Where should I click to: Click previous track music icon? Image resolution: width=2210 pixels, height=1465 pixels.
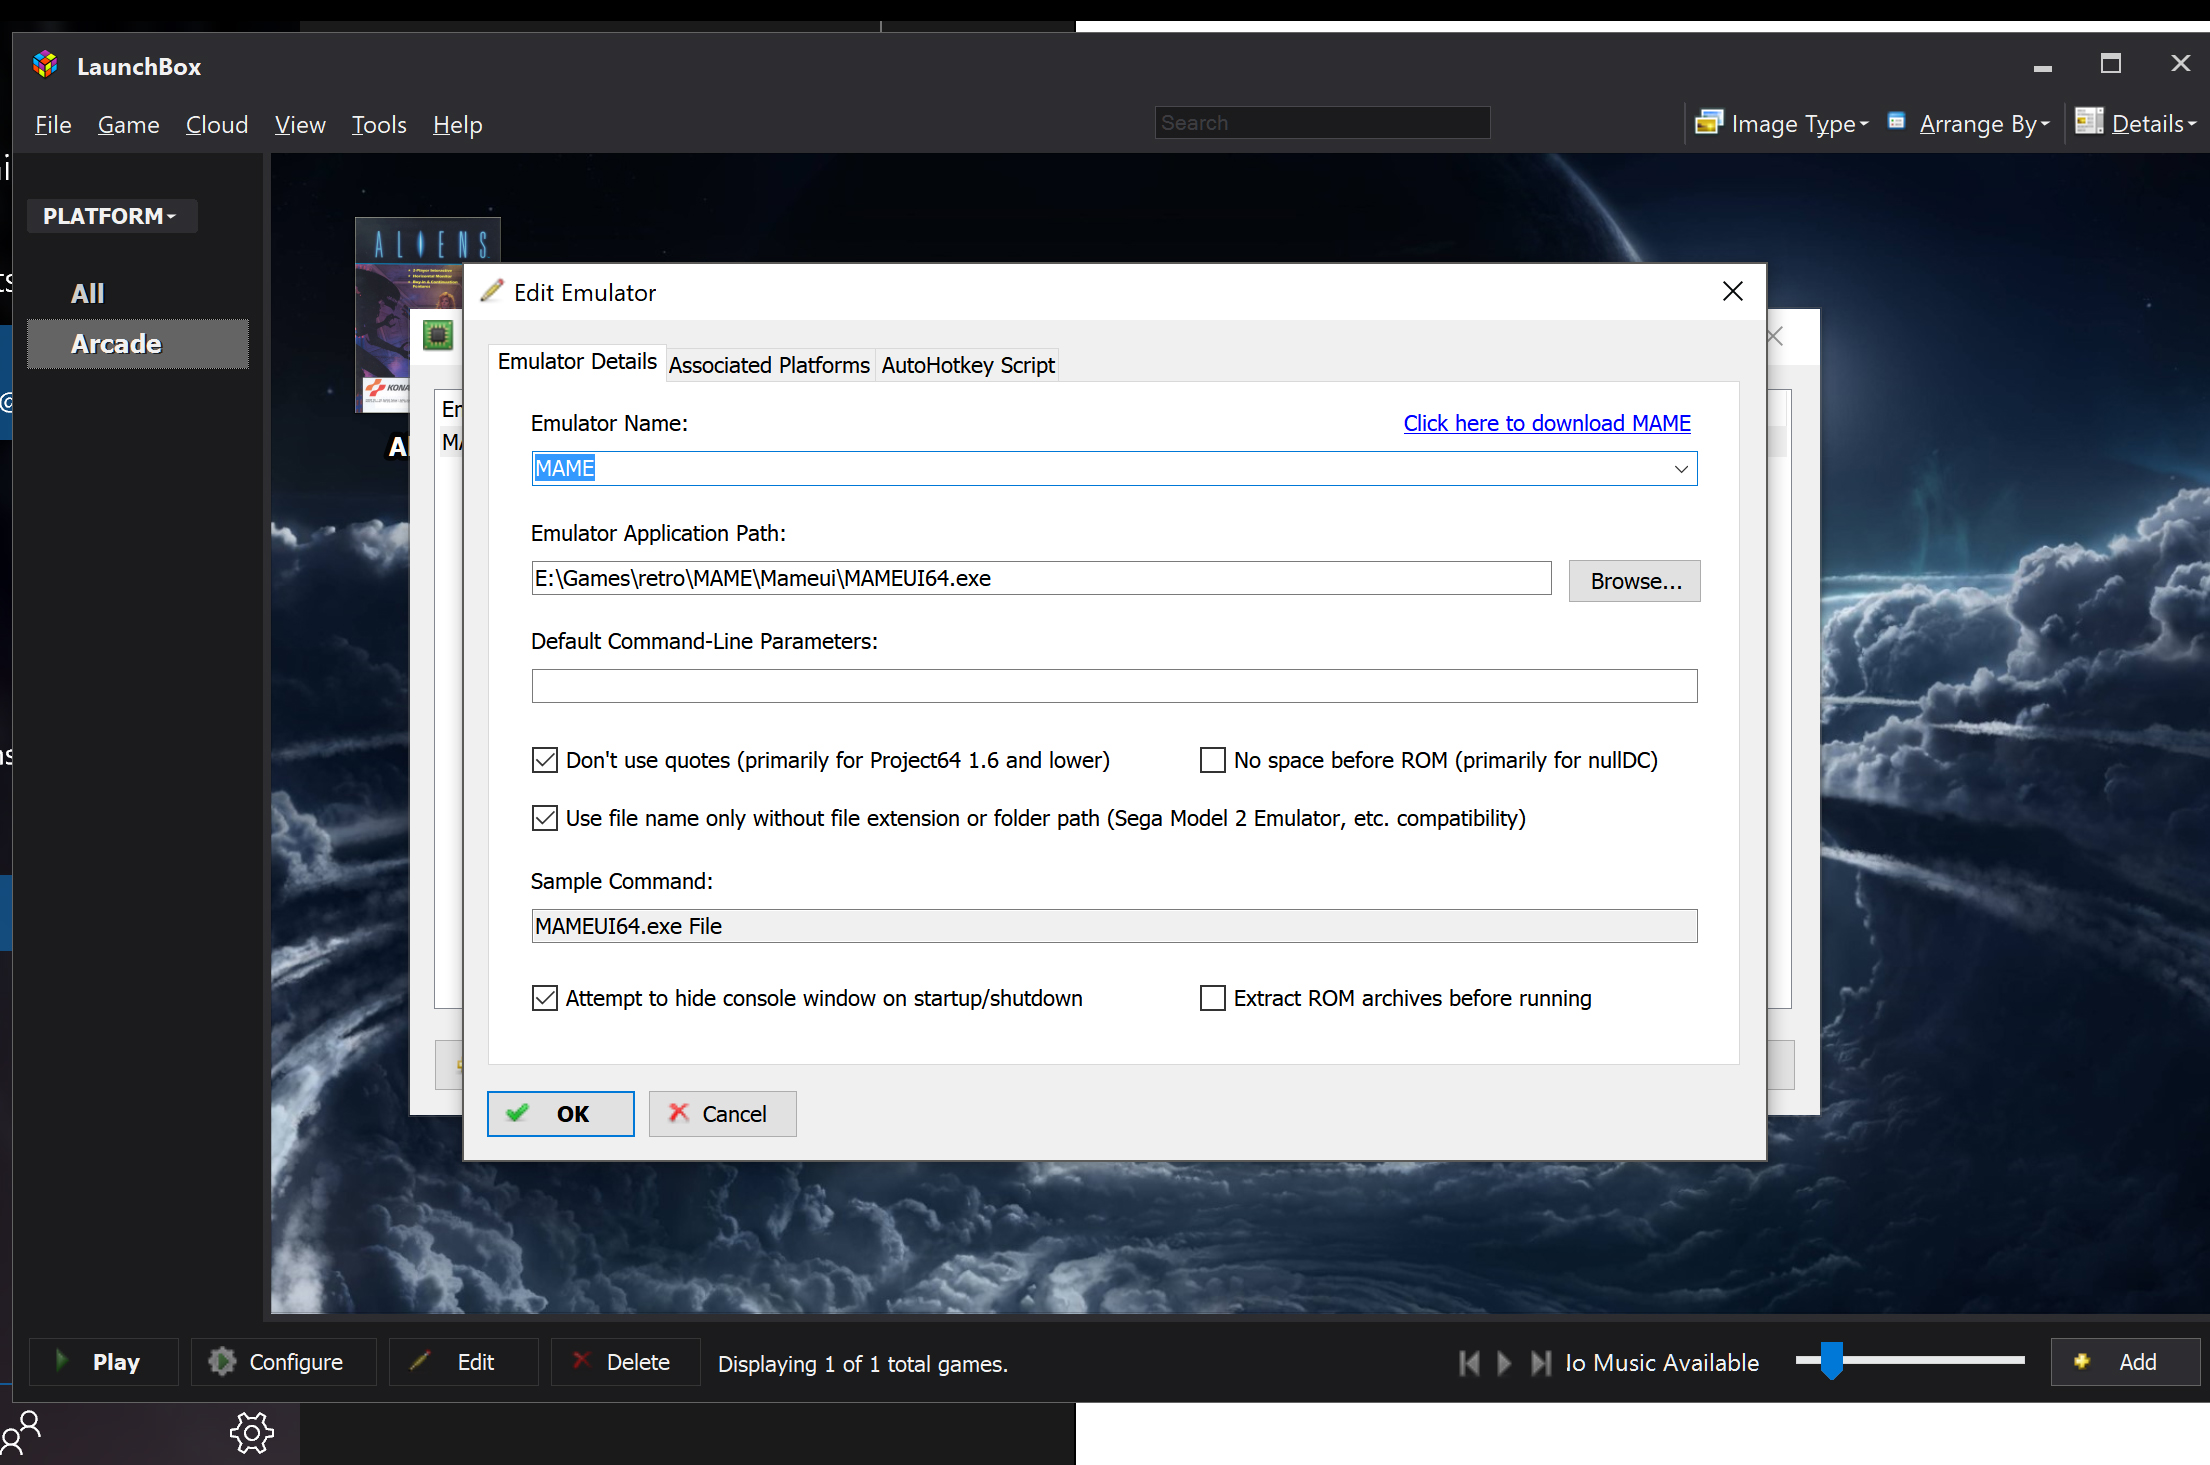click(1469, 1363)
